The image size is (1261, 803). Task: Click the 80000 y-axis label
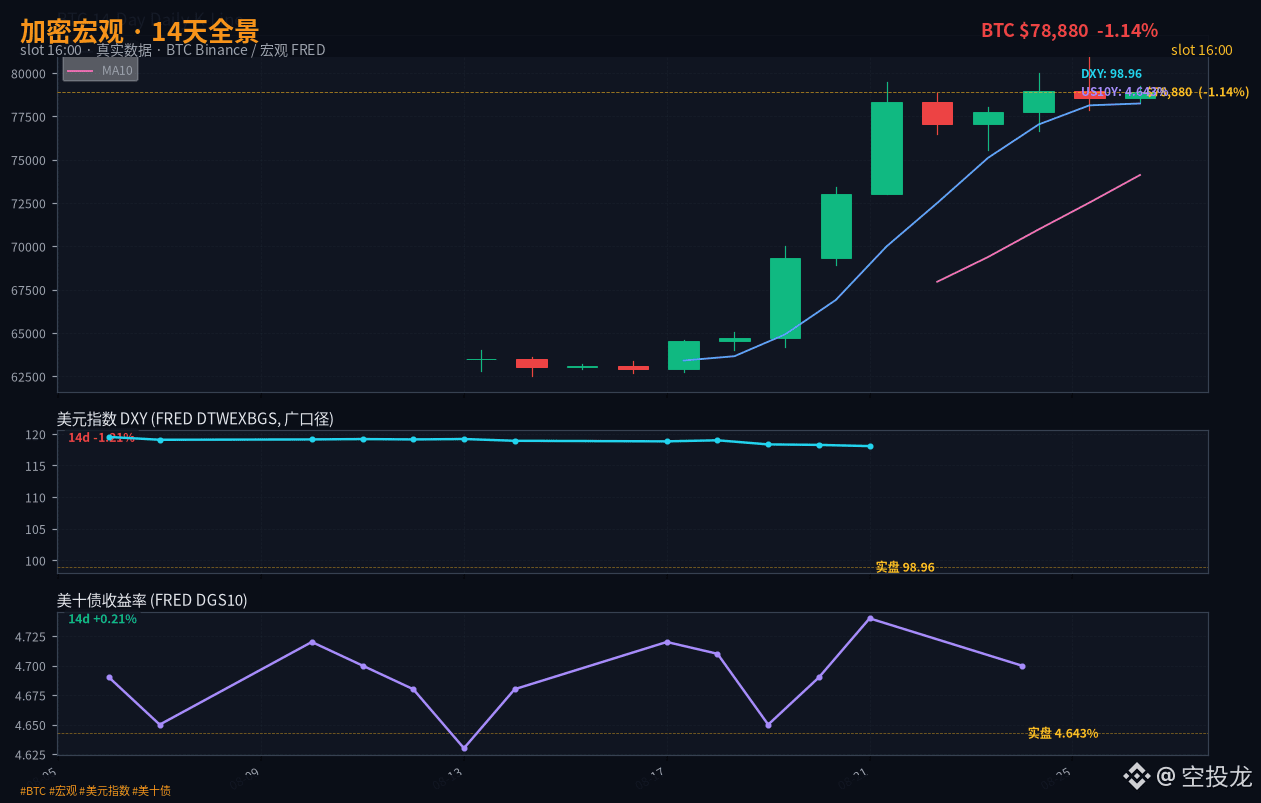pyautogui.click(x=28, y=74)
